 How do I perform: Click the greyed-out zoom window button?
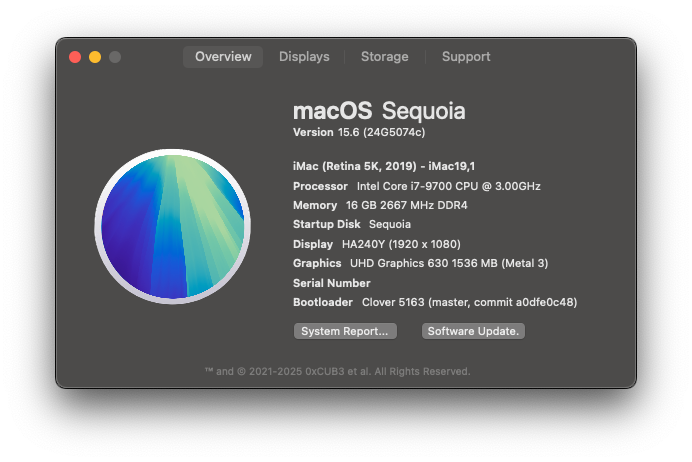click(115, 57)
